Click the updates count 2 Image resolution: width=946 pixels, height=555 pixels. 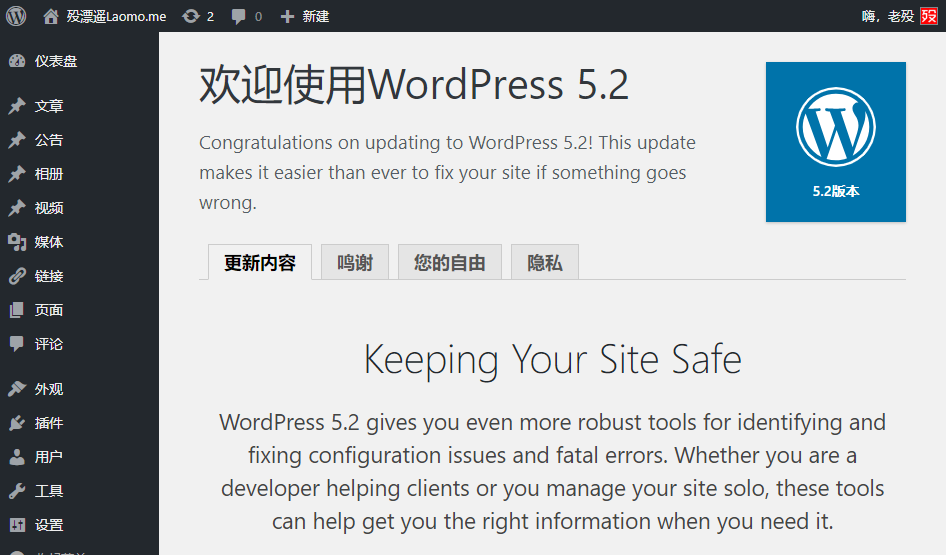pyautogui.click(x=210, y=17)
